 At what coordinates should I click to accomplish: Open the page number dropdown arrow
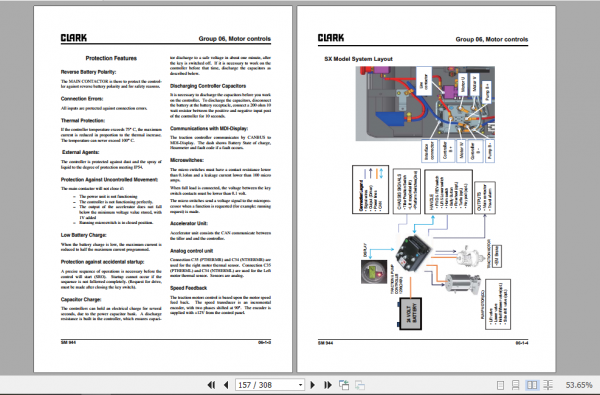point(301,385)
